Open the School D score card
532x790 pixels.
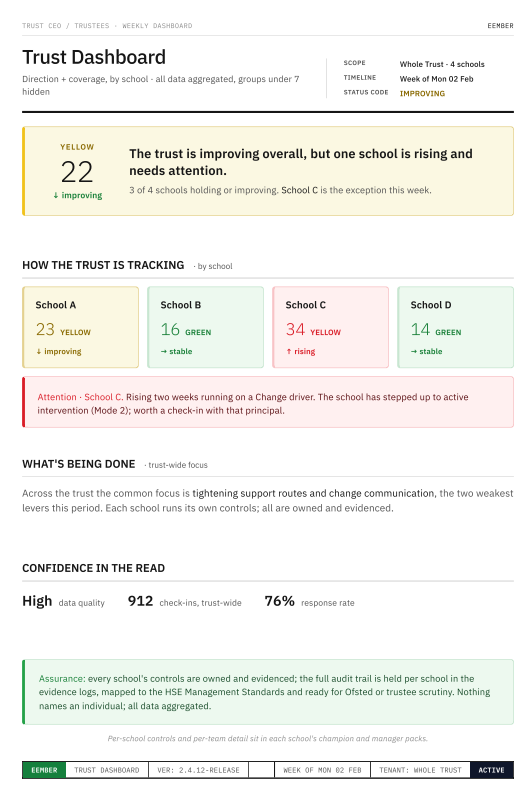(455, 327)
